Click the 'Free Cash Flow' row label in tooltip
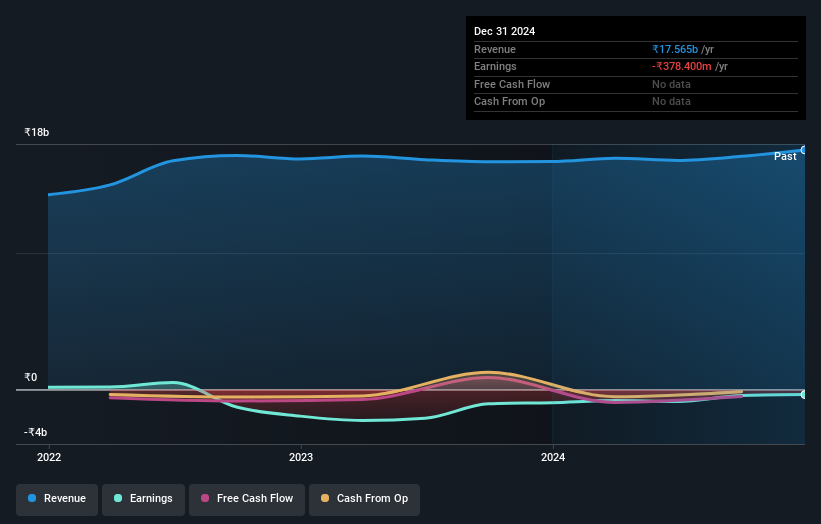Screen dimensions: 821x524 click(512, 84)
